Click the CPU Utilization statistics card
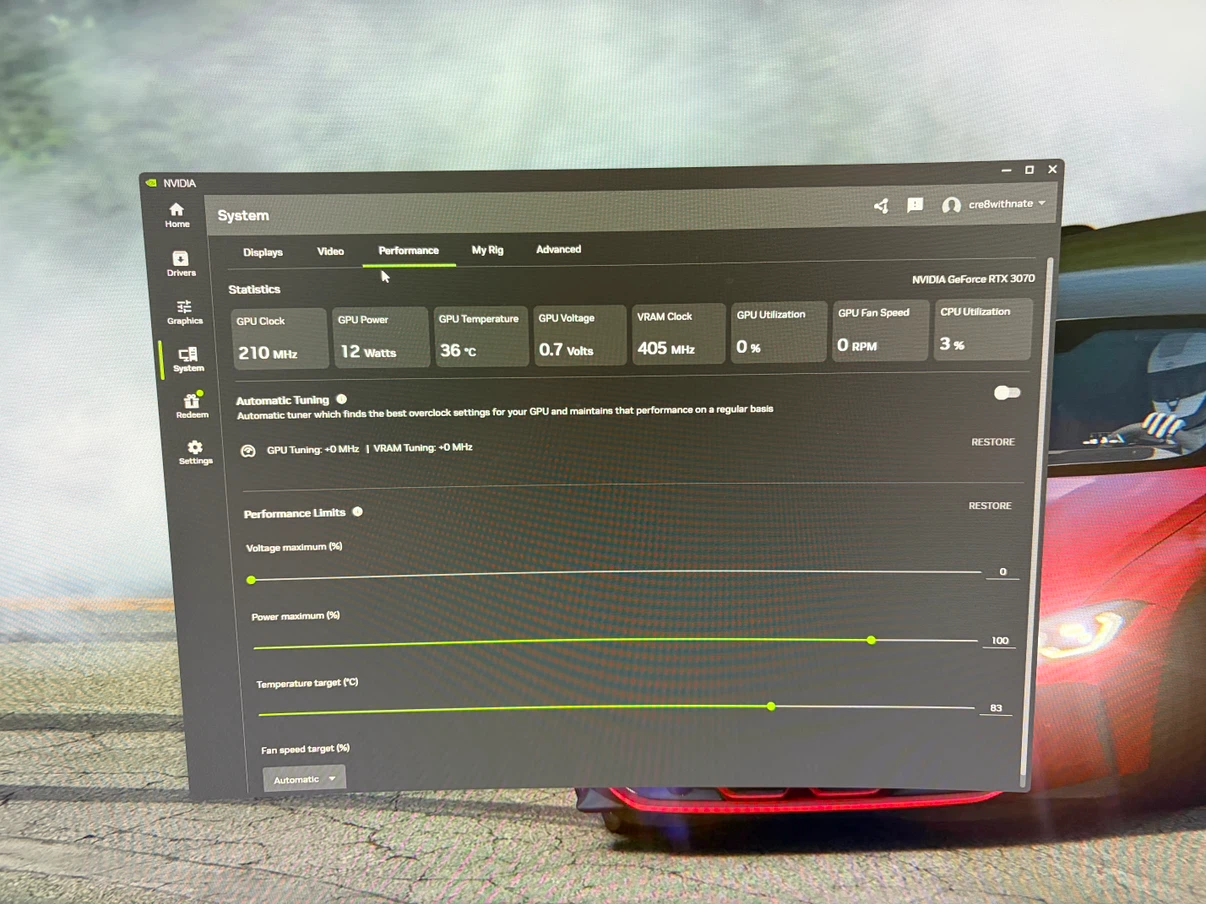Image resolution: width=1206 pixels, height=904 pixels. [x=983, y=329]
